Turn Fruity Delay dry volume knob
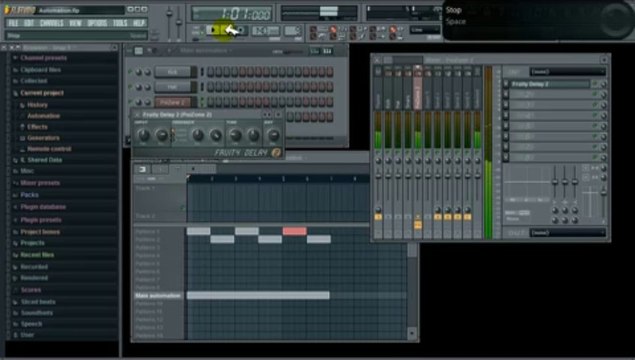 [273, 135]
